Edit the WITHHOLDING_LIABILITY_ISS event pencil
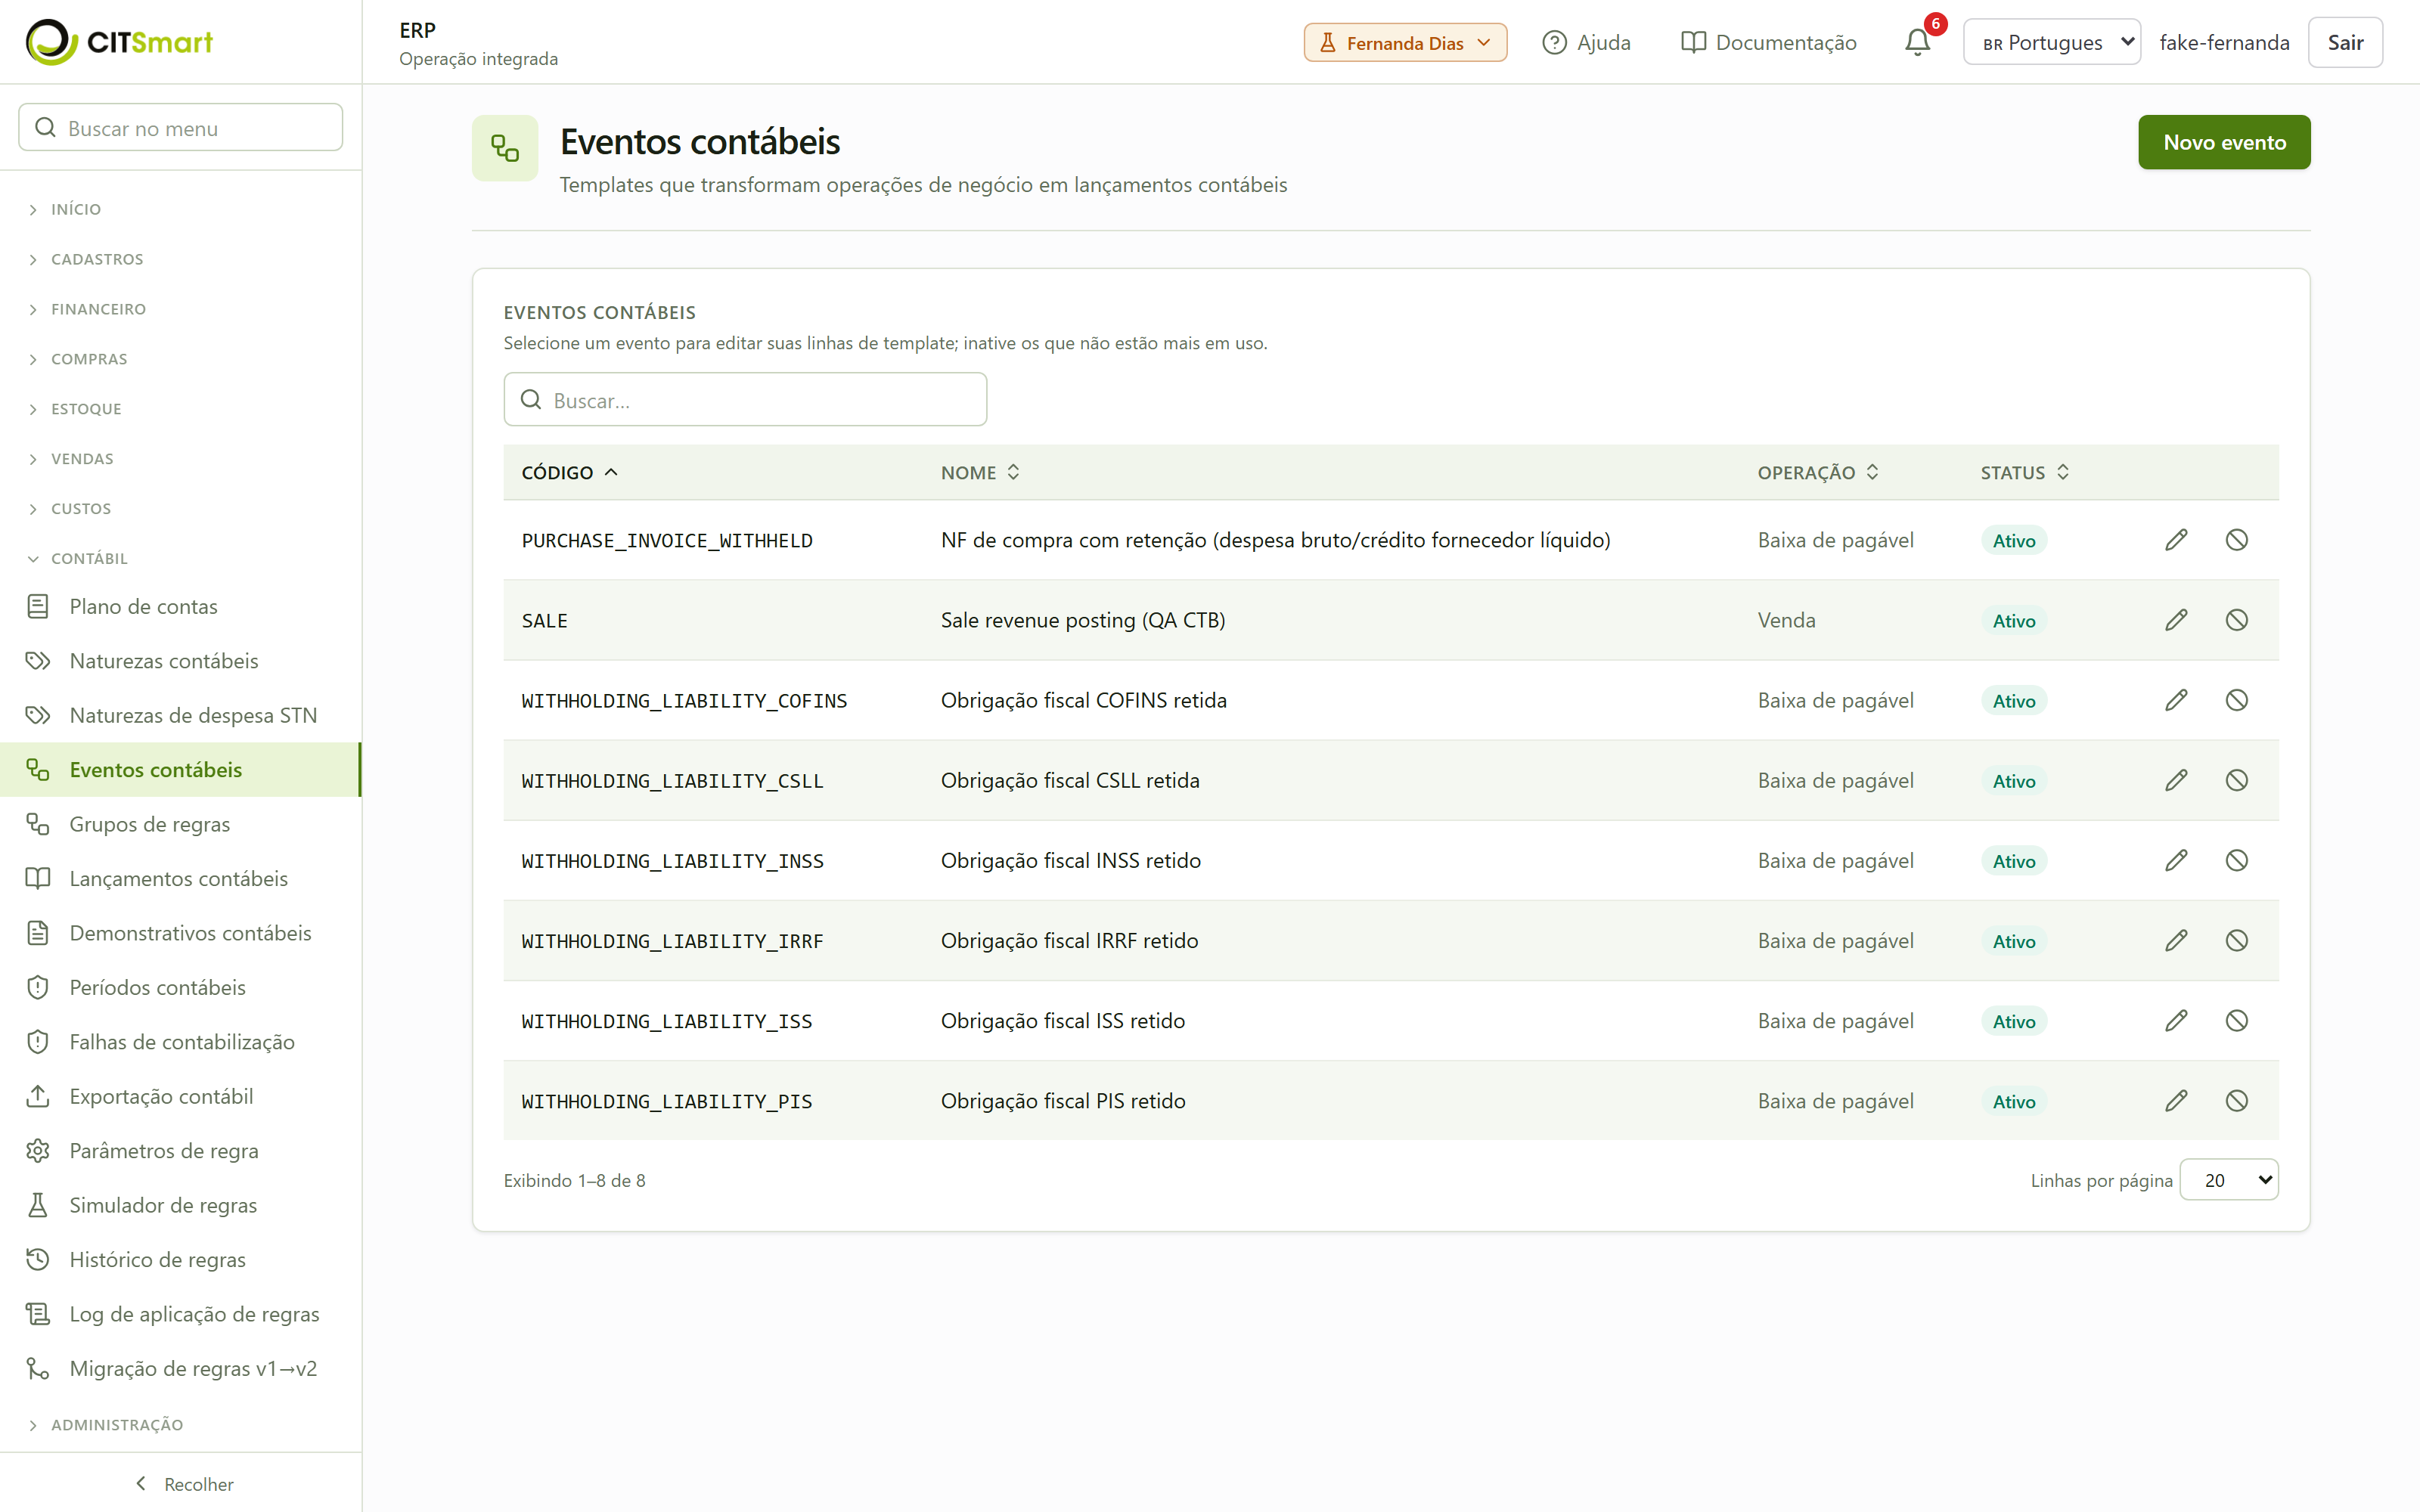 click(2176, 1020)
